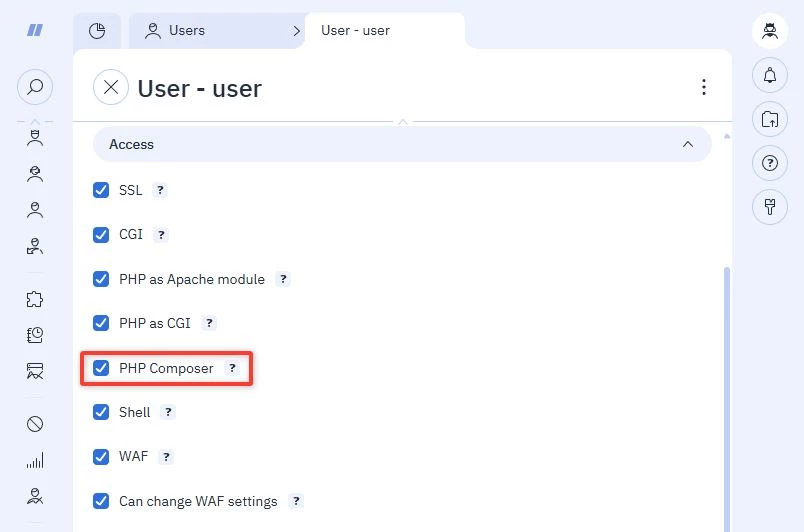This screenshot has width=804, height=532.
Task: Open the search icon in sidebar
Action: click(35, 87)
